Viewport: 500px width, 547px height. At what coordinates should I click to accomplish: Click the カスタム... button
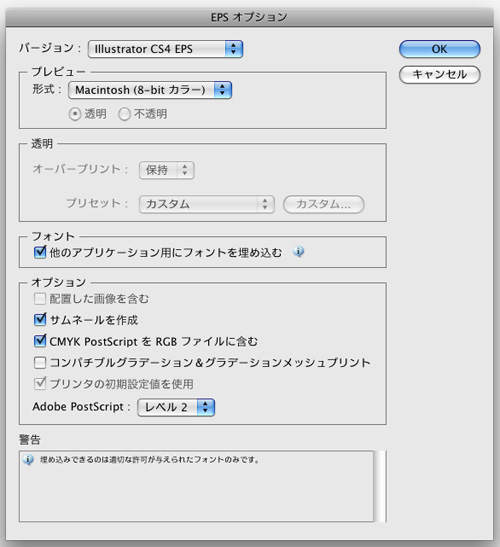pos(323,204)
